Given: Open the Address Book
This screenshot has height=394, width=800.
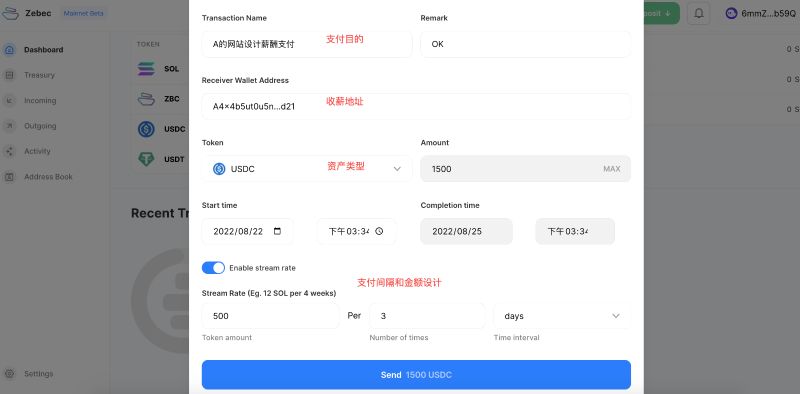Looking at the screenshot, I should 48,177.
